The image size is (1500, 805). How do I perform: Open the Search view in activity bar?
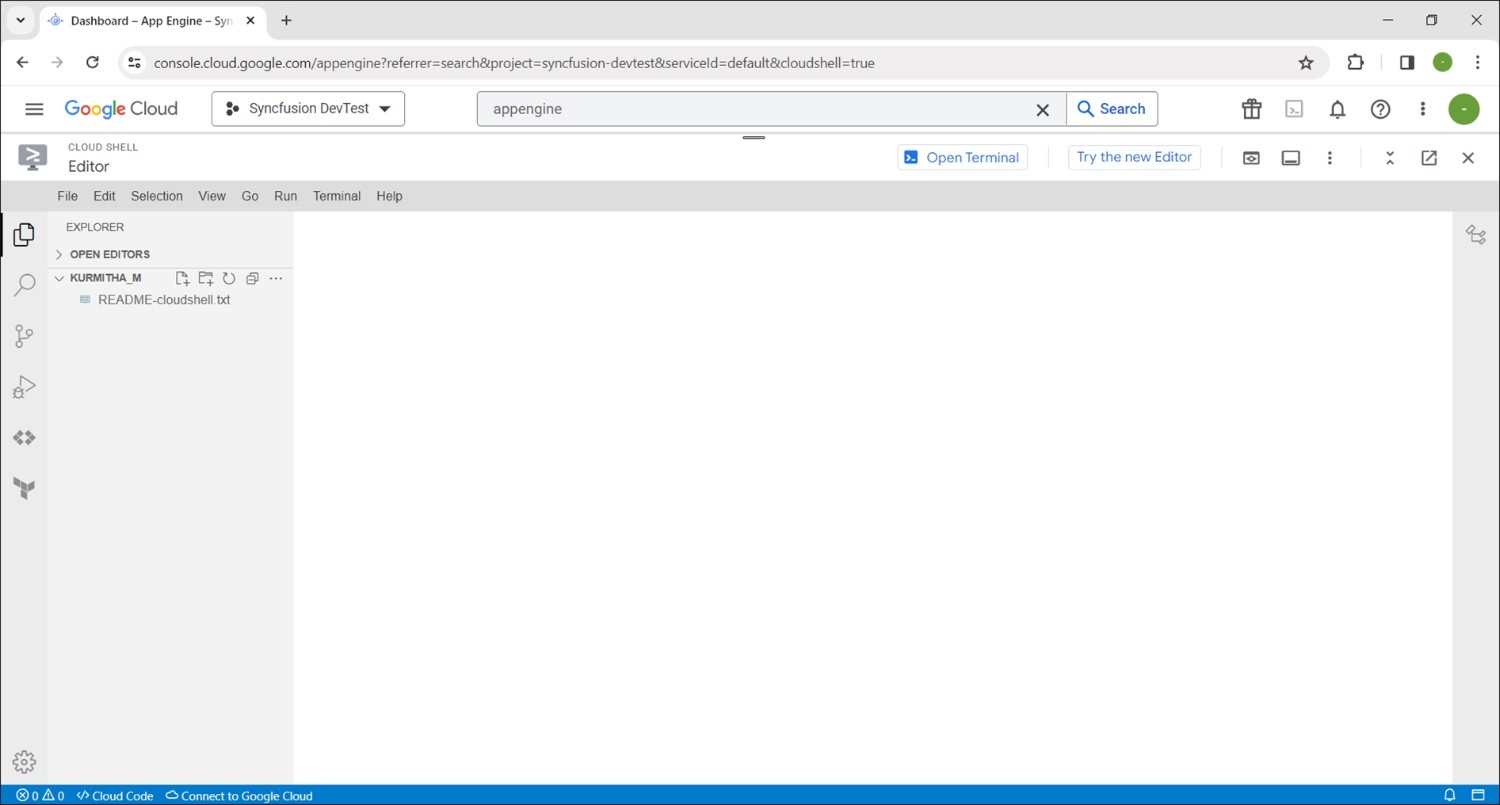pos(24,285)
